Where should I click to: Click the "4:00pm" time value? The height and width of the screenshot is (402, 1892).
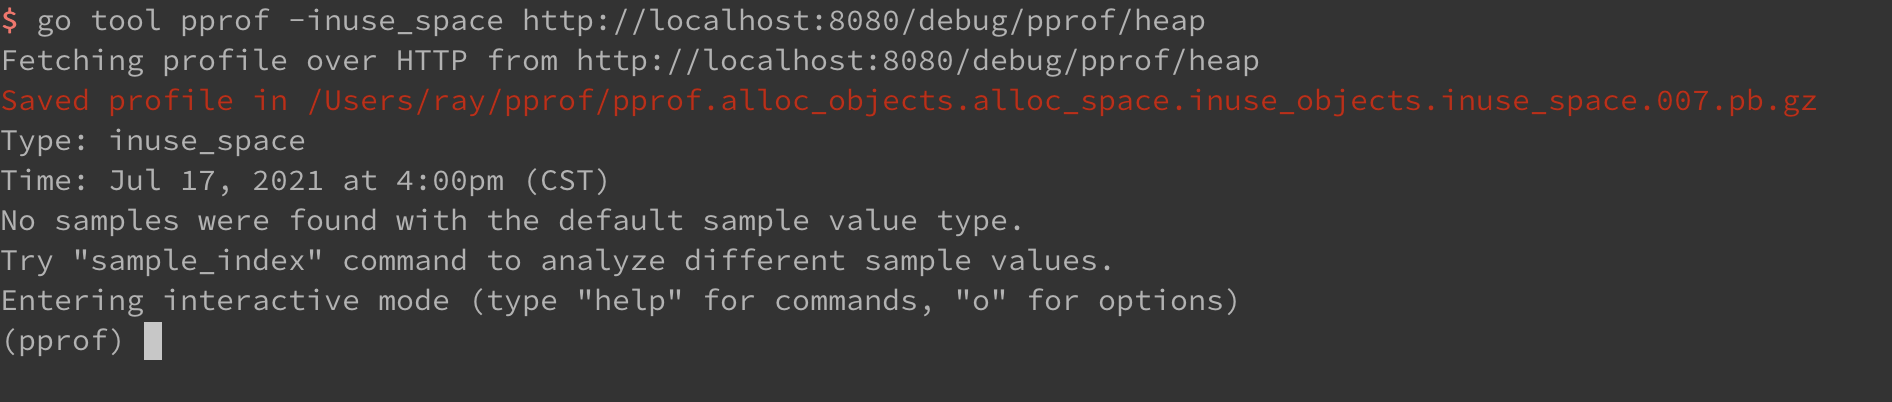point(450,181)
